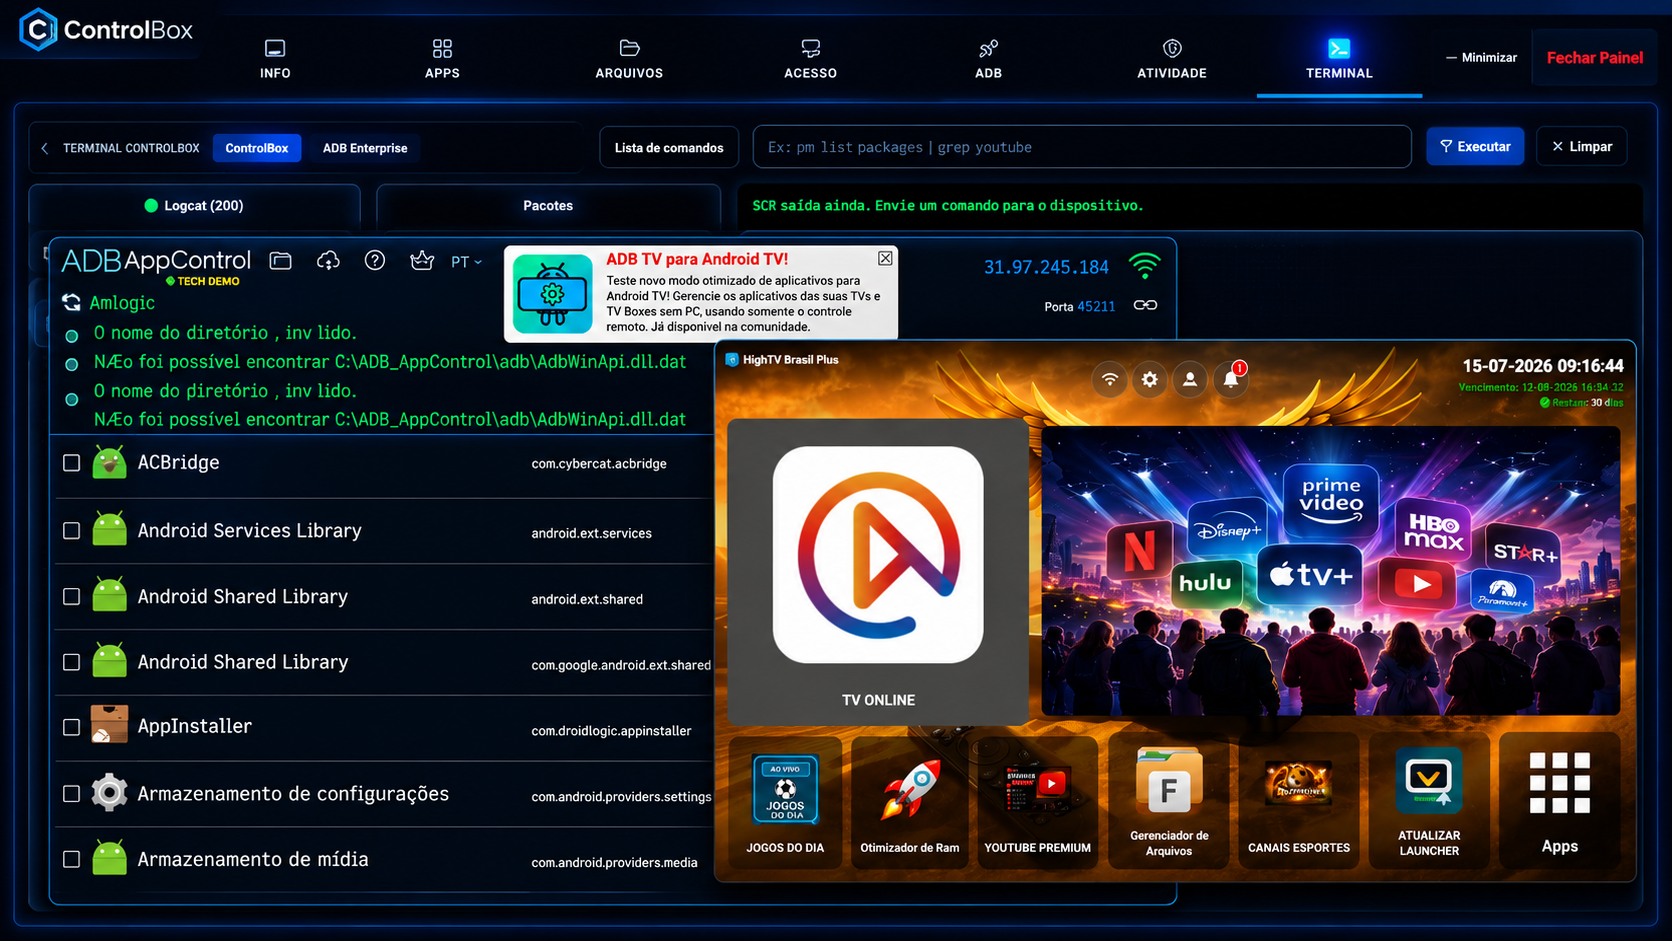Focus the command input field
Viewport: 1672px width, 941px height.
coord(1082,147)
